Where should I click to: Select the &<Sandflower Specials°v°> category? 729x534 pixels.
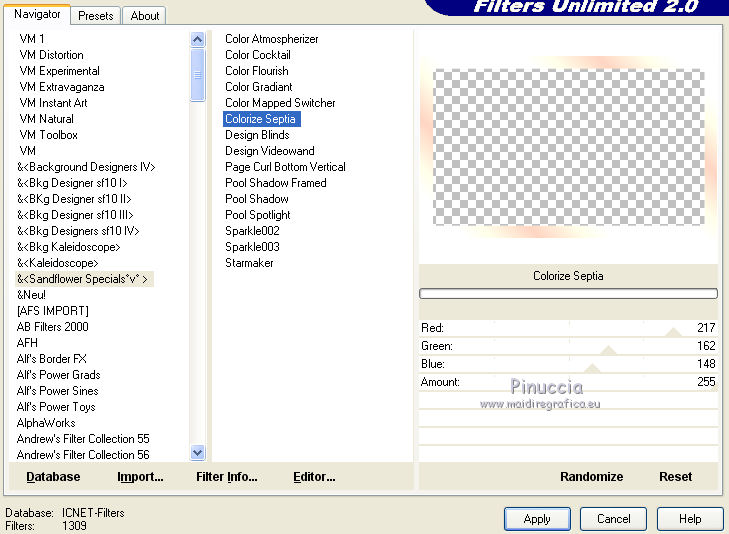pos(84,279)
